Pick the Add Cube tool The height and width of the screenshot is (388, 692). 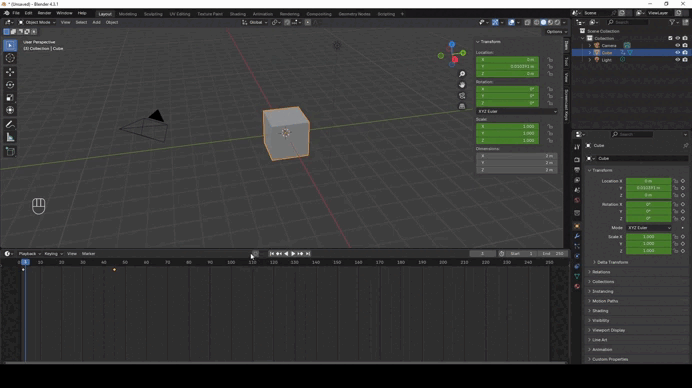[x=10, y=152]
